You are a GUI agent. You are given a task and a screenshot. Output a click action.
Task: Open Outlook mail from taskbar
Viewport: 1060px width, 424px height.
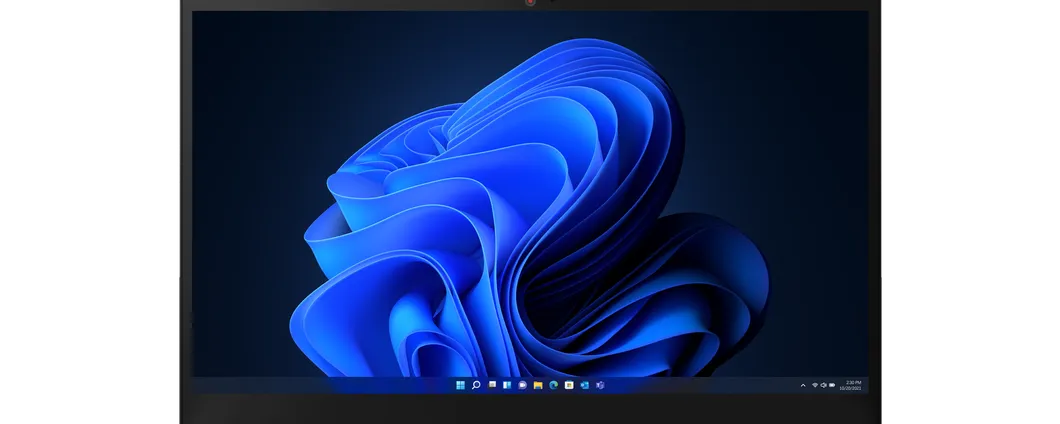pos(585,385)
